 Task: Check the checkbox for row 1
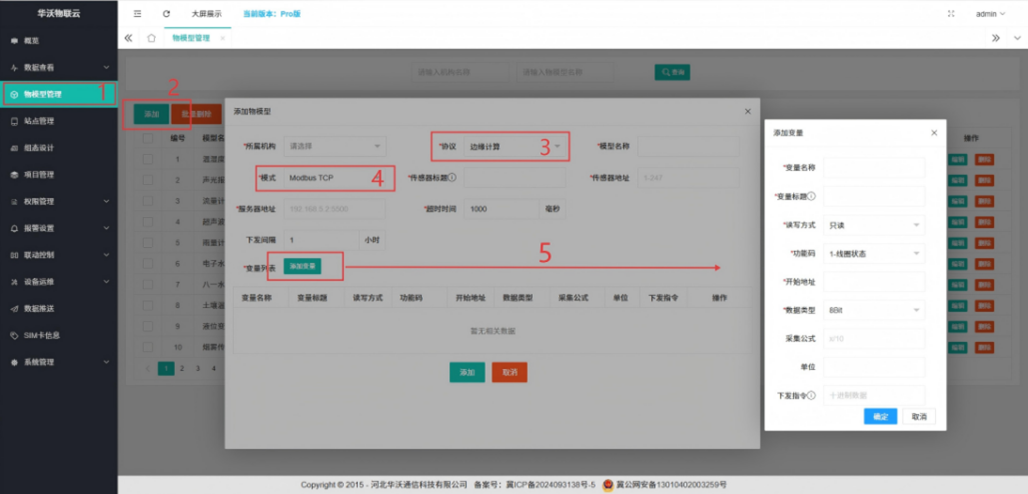coord(148,159)
